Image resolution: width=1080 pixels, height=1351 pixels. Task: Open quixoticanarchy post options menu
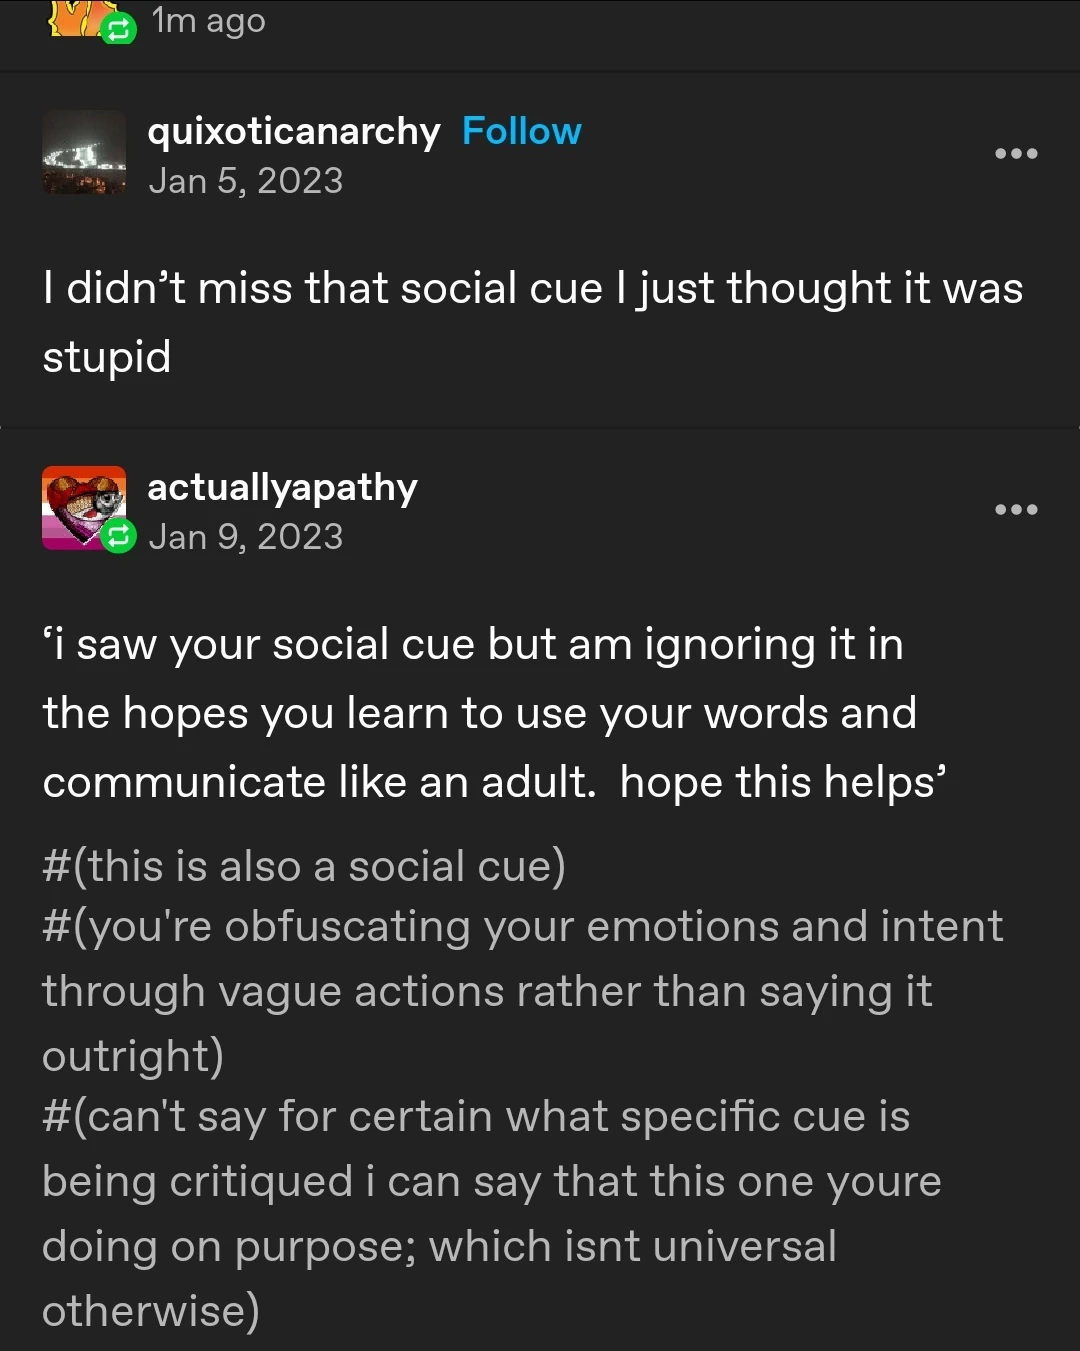[1016, 154]
